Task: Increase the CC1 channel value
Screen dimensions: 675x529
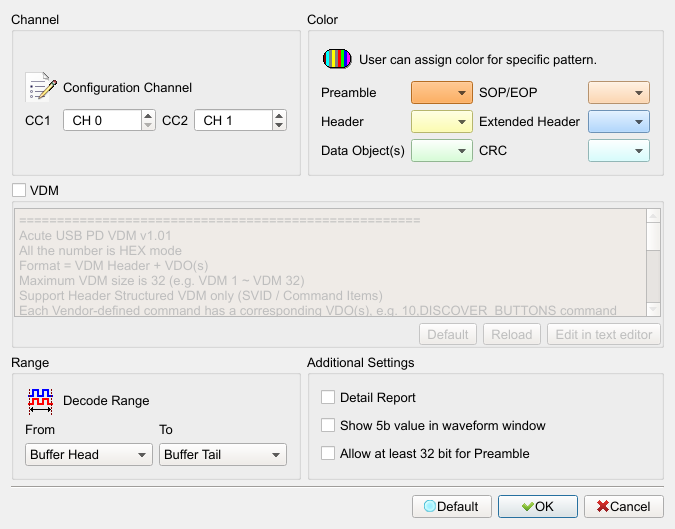Action: pos(148,115)
